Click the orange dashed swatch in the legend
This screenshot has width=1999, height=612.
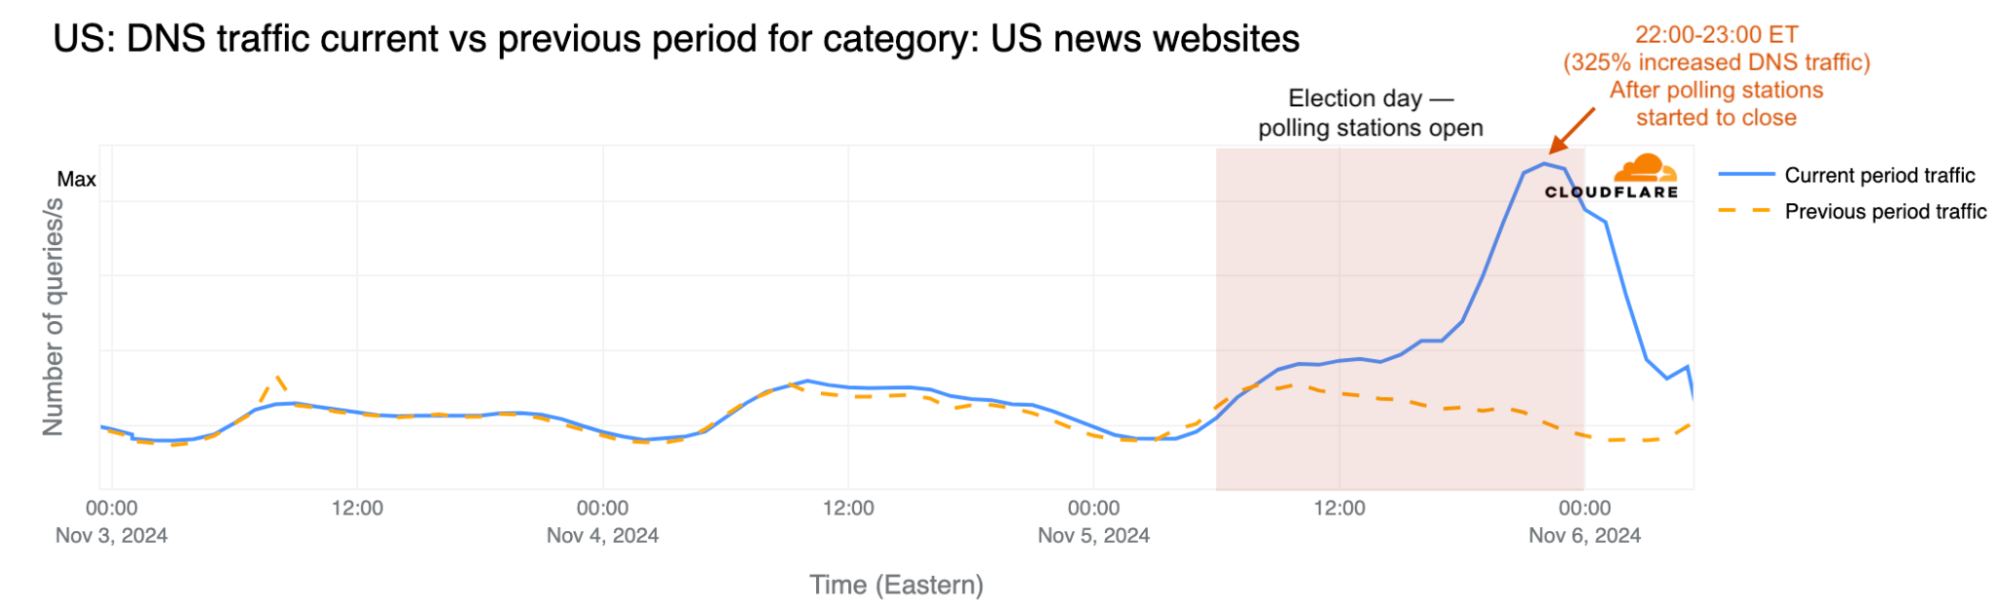tap(1746, 211)
